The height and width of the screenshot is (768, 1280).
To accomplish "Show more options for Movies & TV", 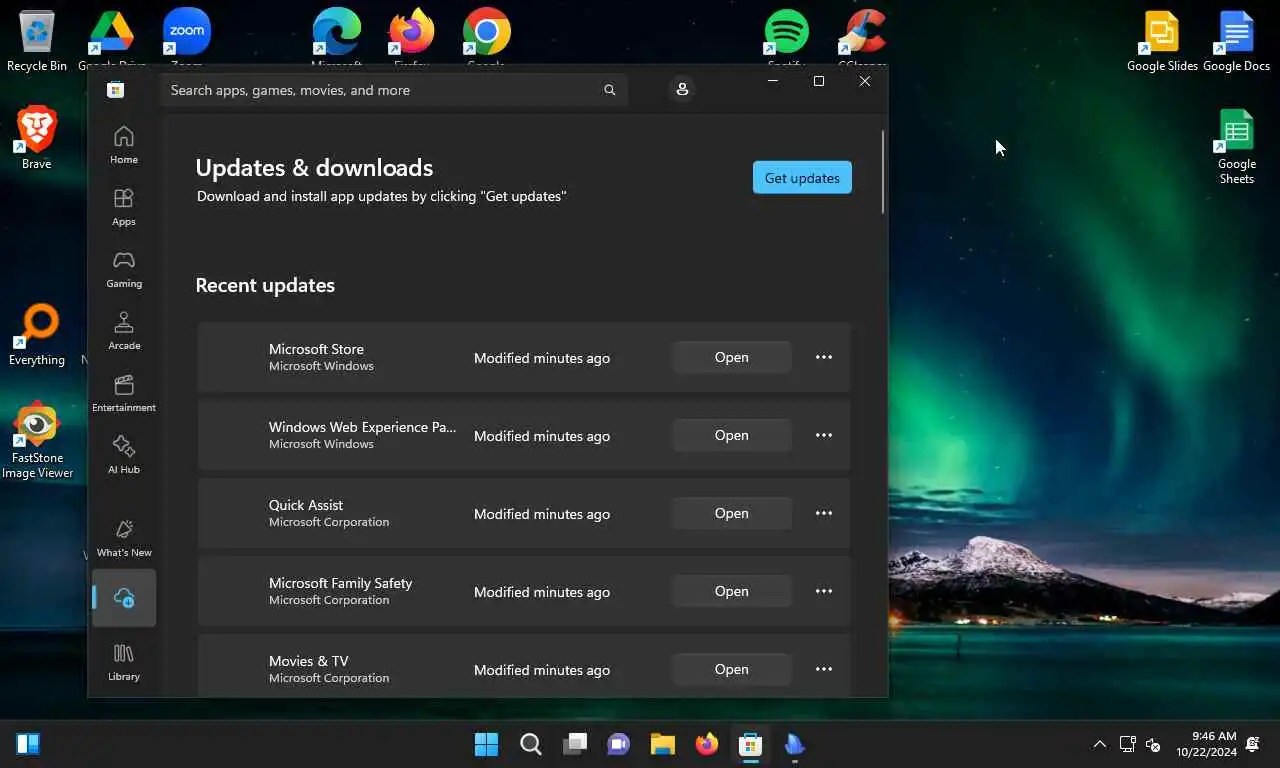I will pyautogui.click(x=824, y=669).
